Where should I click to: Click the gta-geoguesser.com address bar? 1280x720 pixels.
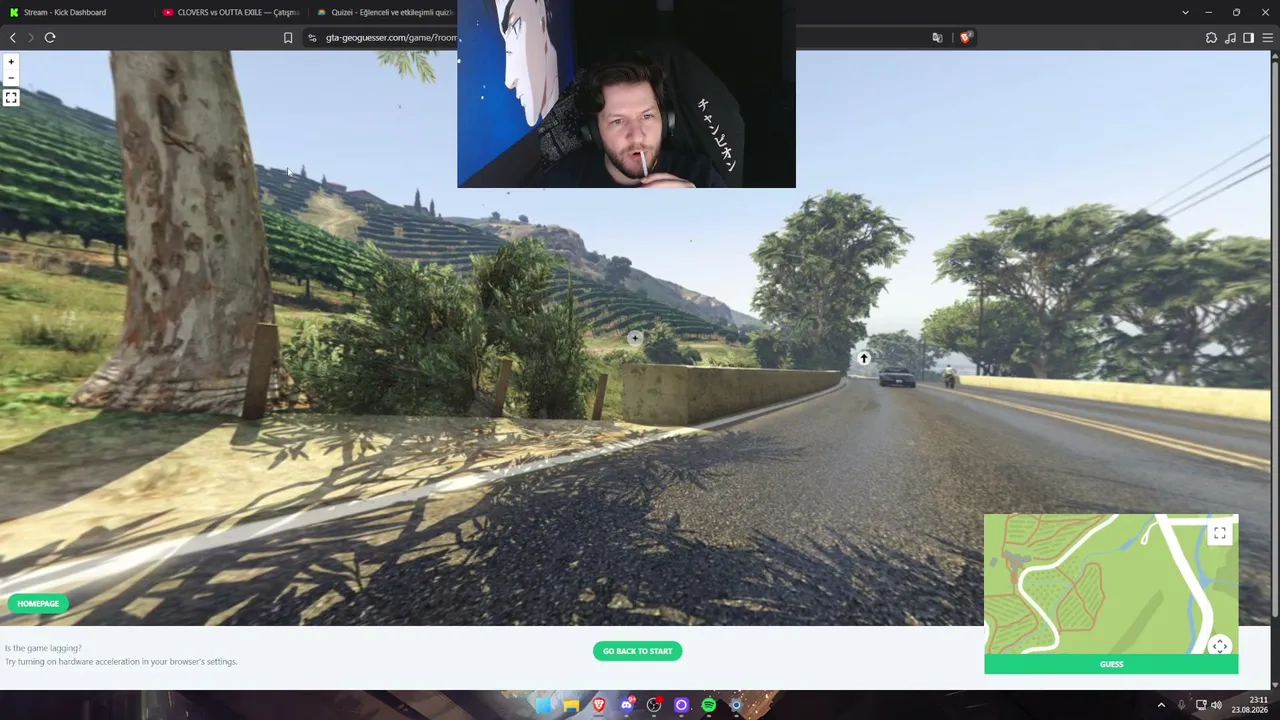(x=391, y=38)
